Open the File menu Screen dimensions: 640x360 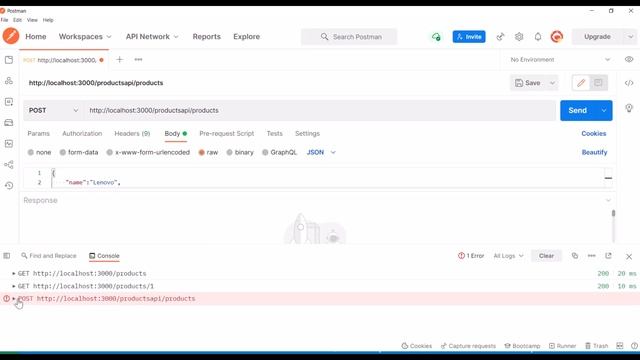tap(4, 20)
